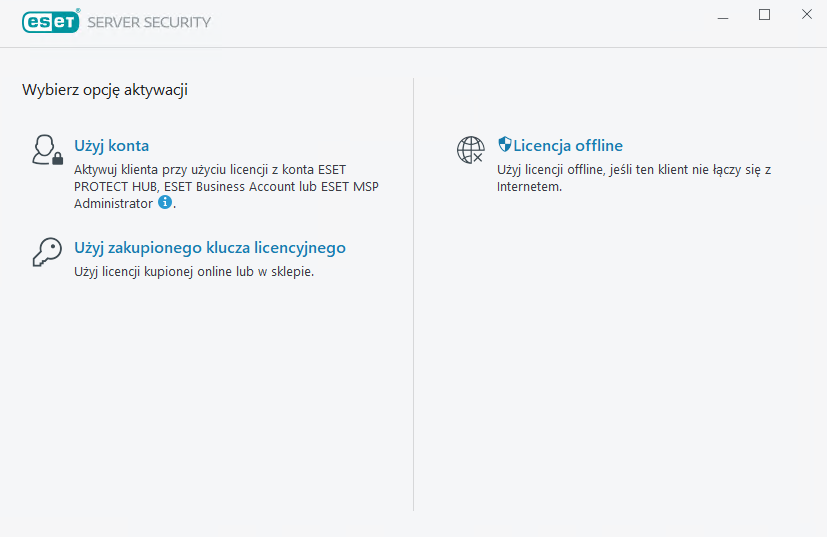
Task: Open the Użyj konta activation option
Action: point(111,146)
